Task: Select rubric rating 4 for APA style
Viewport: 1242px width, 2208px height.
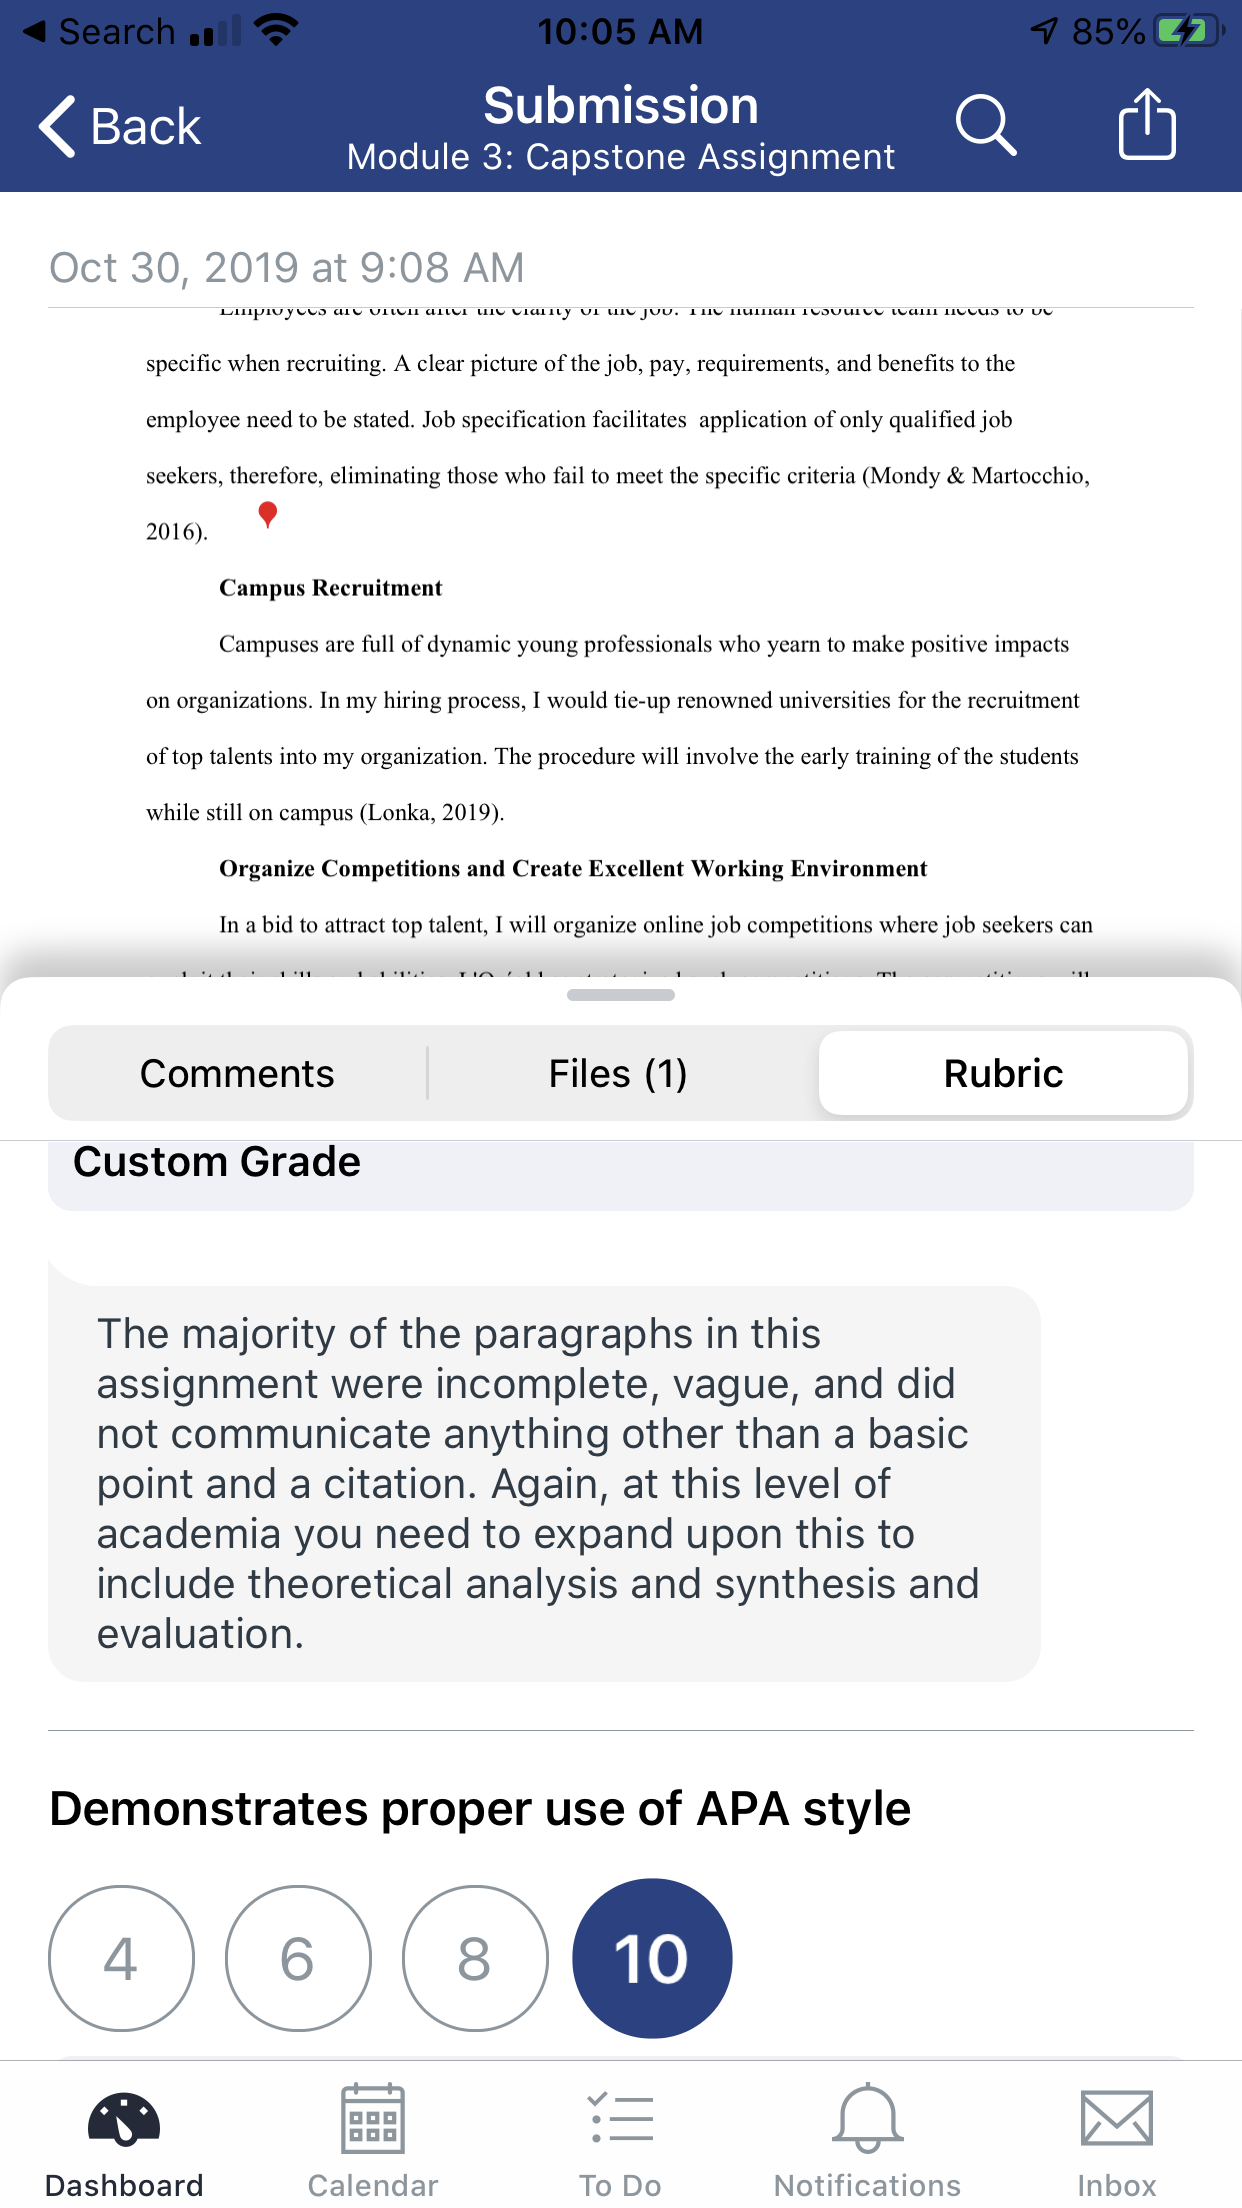Action: click(x=121, y=1958)
